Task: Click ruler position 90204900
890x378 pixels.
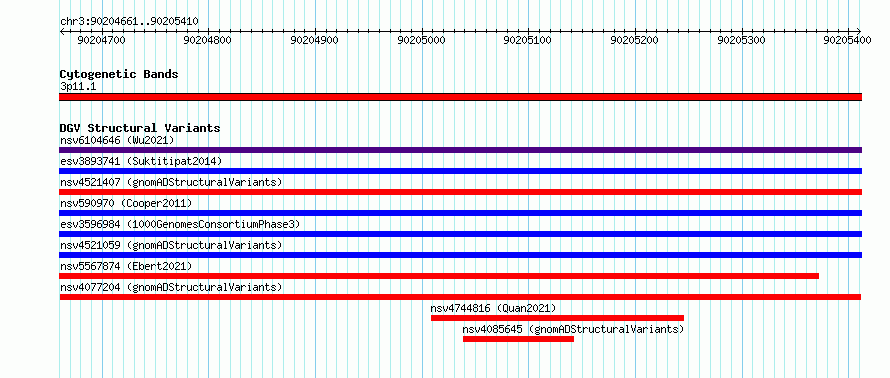Action: click(x=314, y=40)
